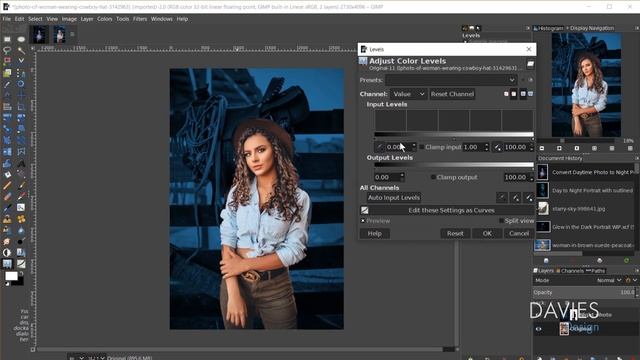
Task: Select the Fuzzy Select wand tool
Action: [x=21, y=50]
